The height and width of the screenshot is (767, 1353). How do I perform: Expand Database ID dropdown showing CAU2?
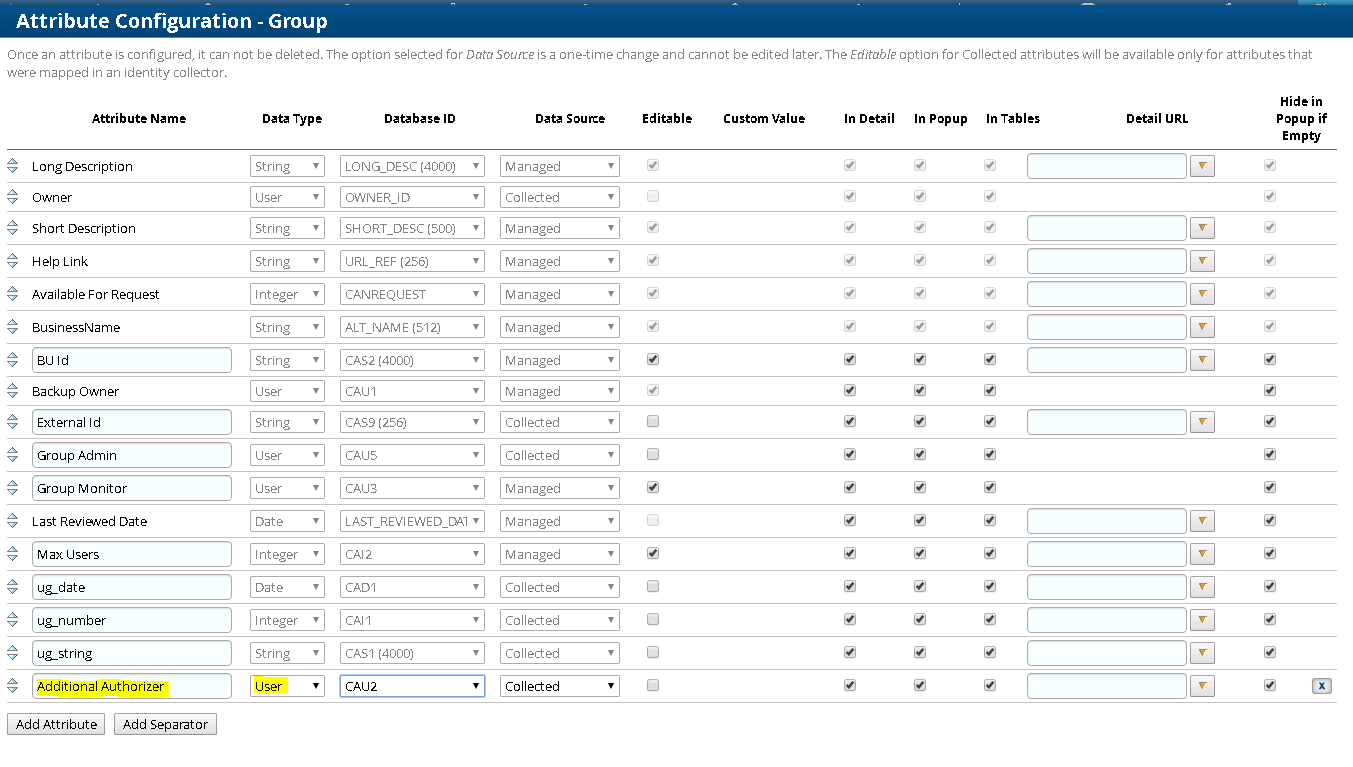click(412, 686)
